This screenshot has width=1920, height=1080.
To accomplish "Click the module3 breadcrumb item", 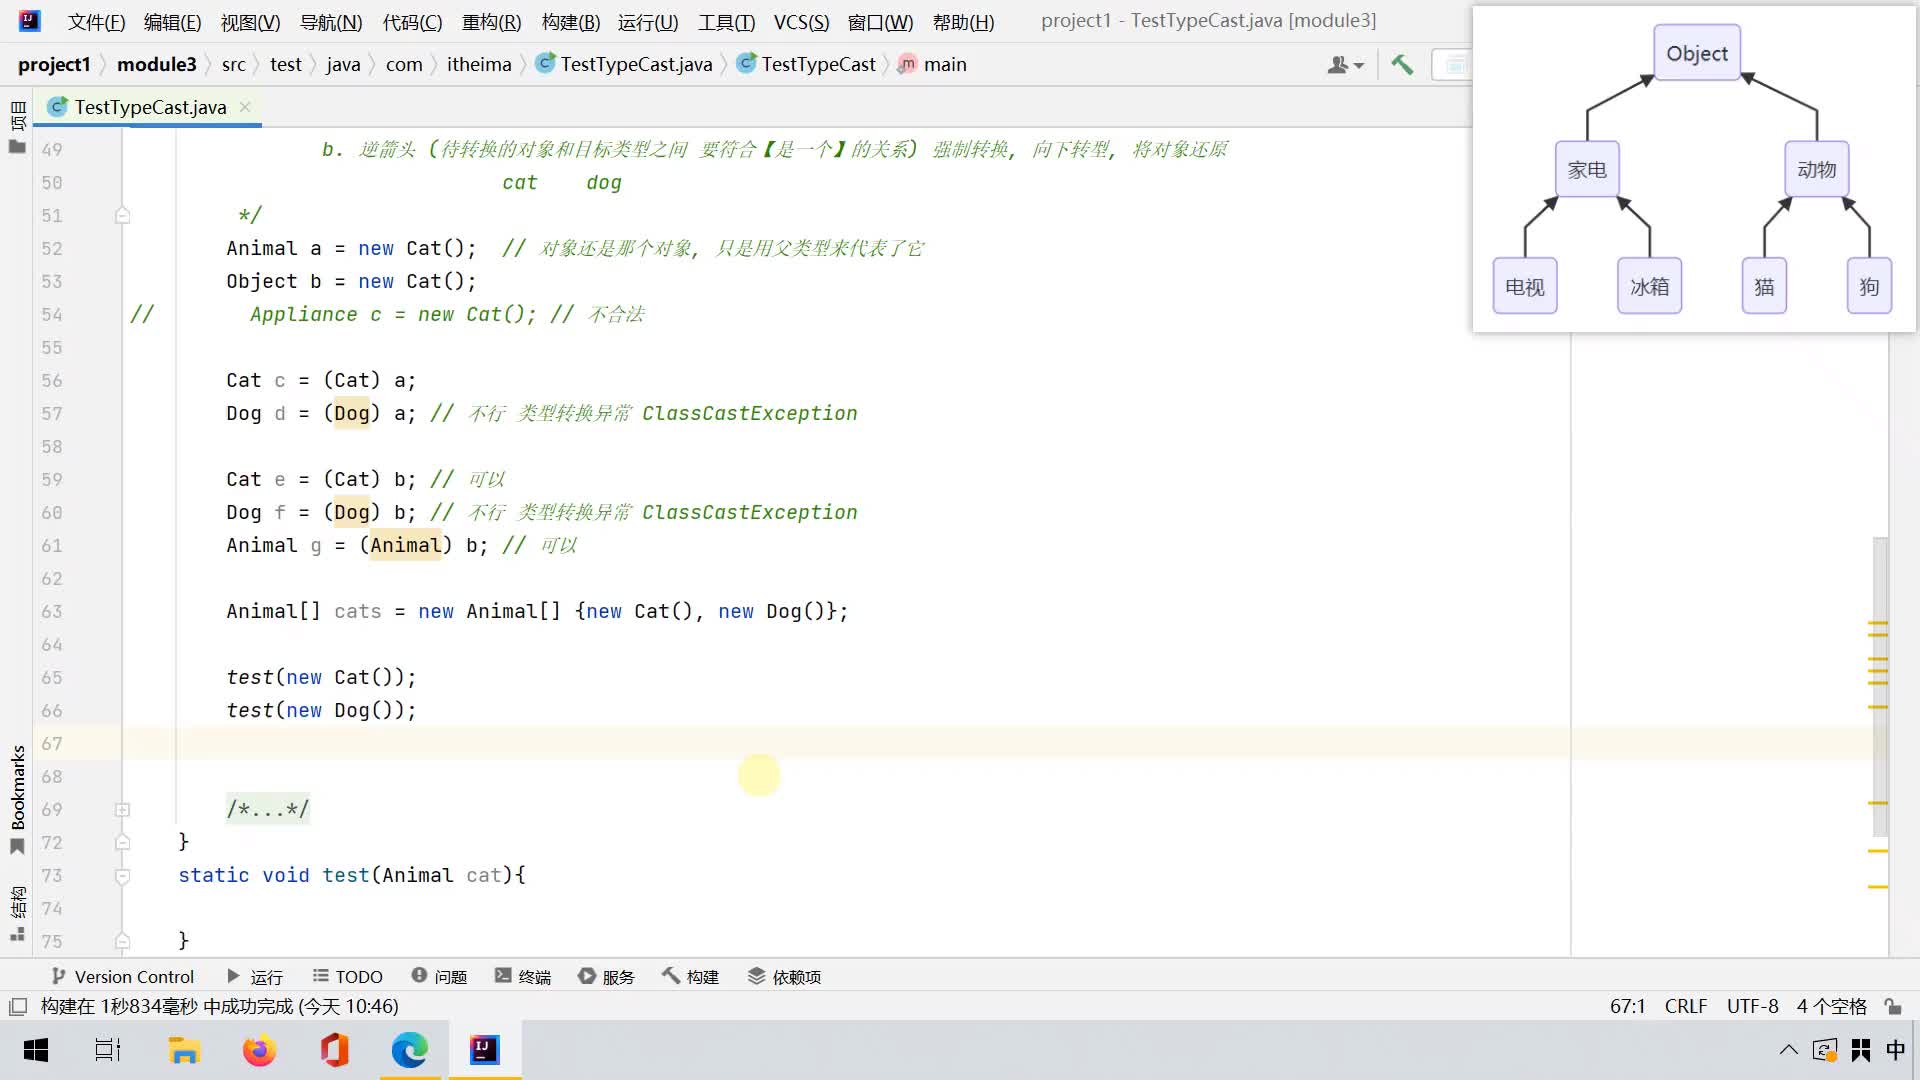I will (x=157, y=63).
